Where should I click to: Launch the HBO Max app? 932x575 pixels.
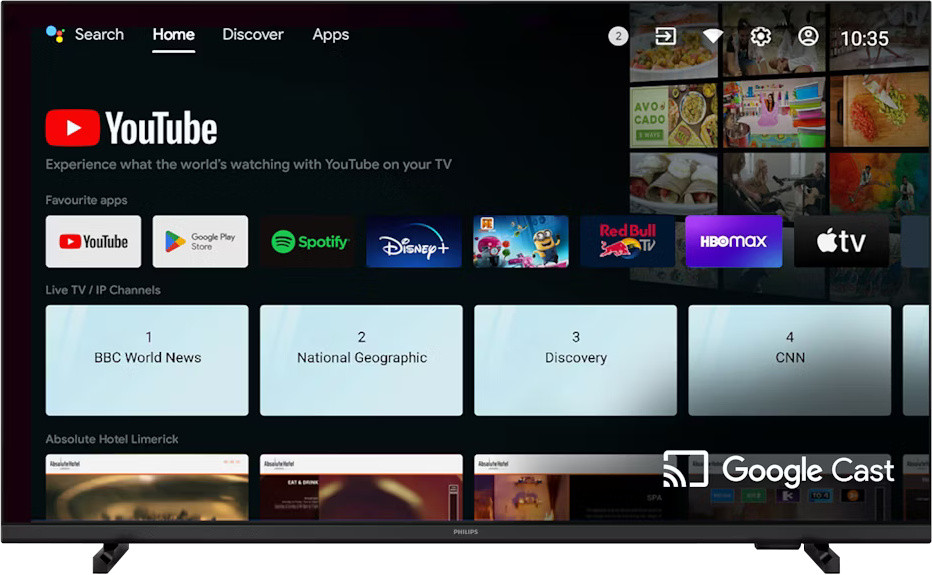tap(733, 242)
